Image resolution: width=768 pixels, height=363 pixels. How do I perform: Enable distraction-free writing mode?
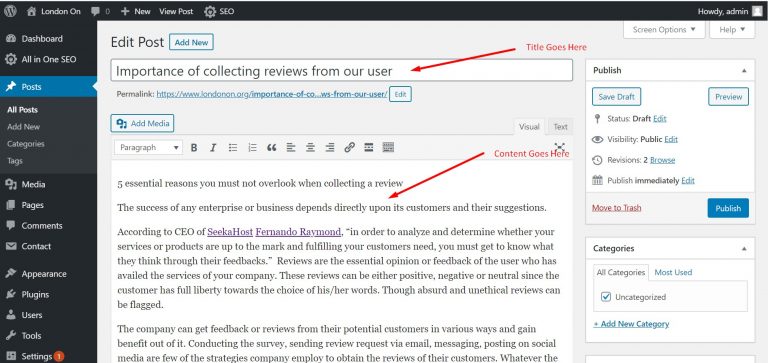coord(560,147)
